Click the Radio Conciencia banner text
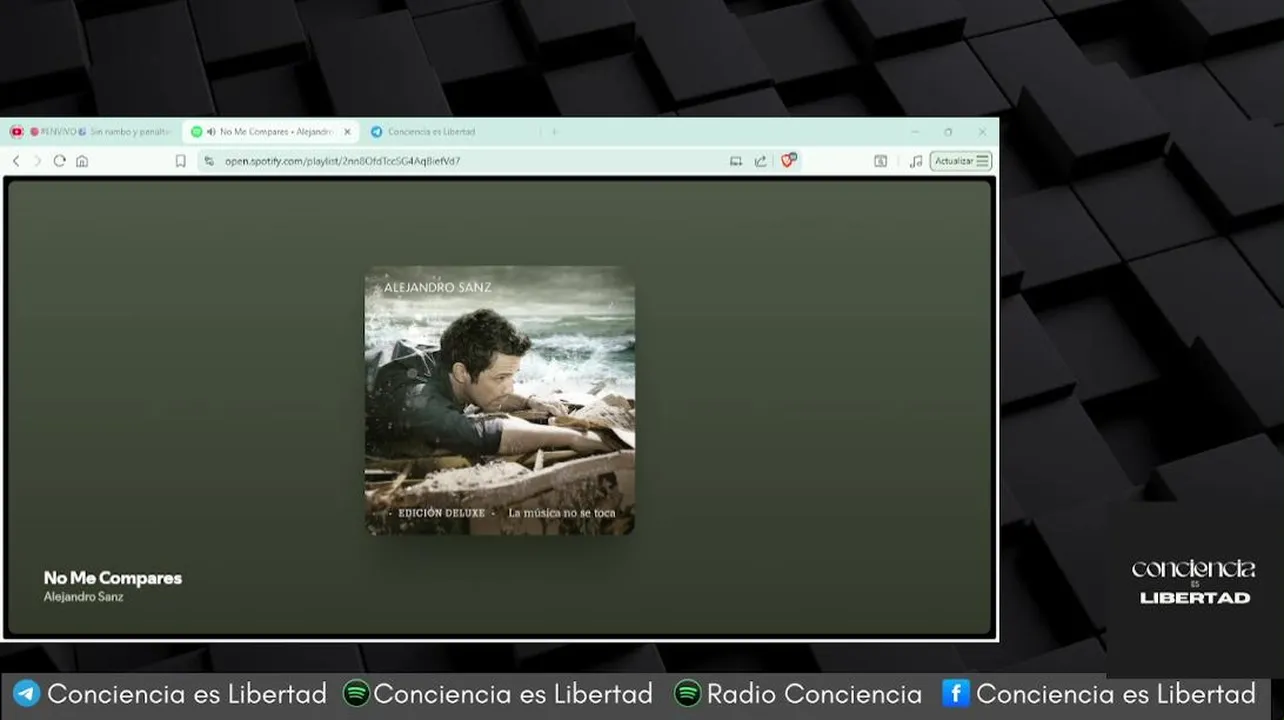 point(814,694)
